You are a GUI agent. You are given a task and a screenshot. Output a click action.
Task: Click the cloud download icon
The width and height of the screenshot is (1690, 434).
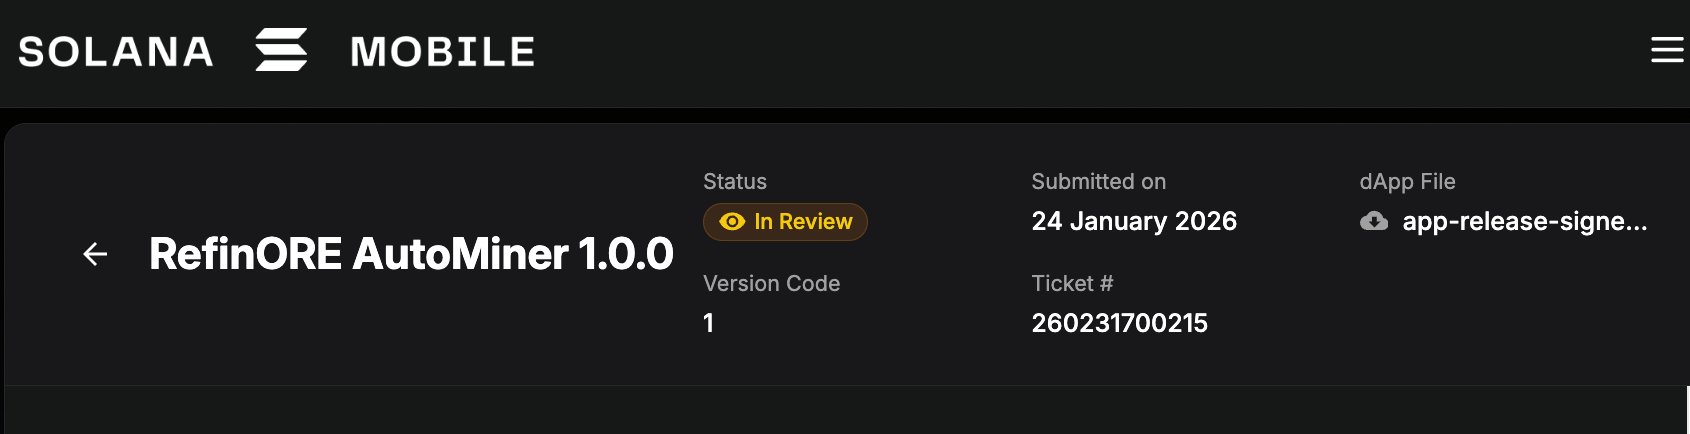point(1374,221)
